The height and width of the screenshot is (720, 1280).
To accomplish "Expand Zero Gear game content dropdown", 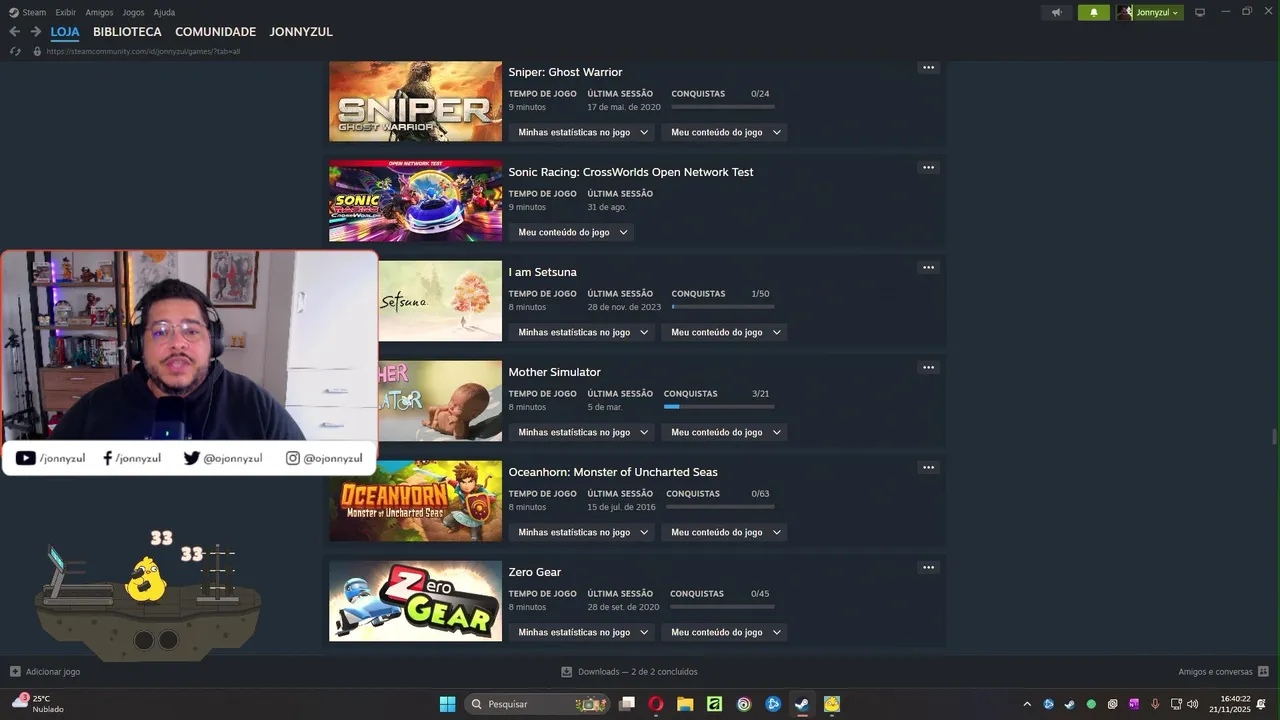I will coord(724,632).
